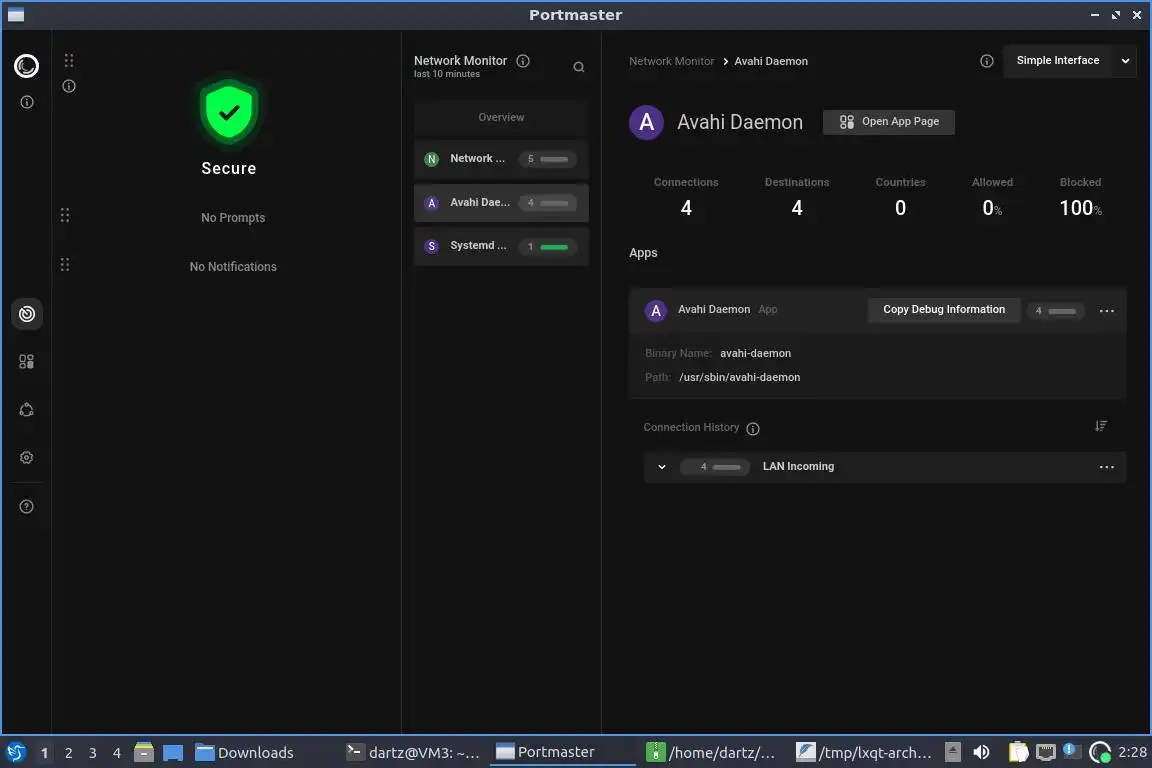Click the Avahi Daemon breadcrumb text

coord(771,61)
